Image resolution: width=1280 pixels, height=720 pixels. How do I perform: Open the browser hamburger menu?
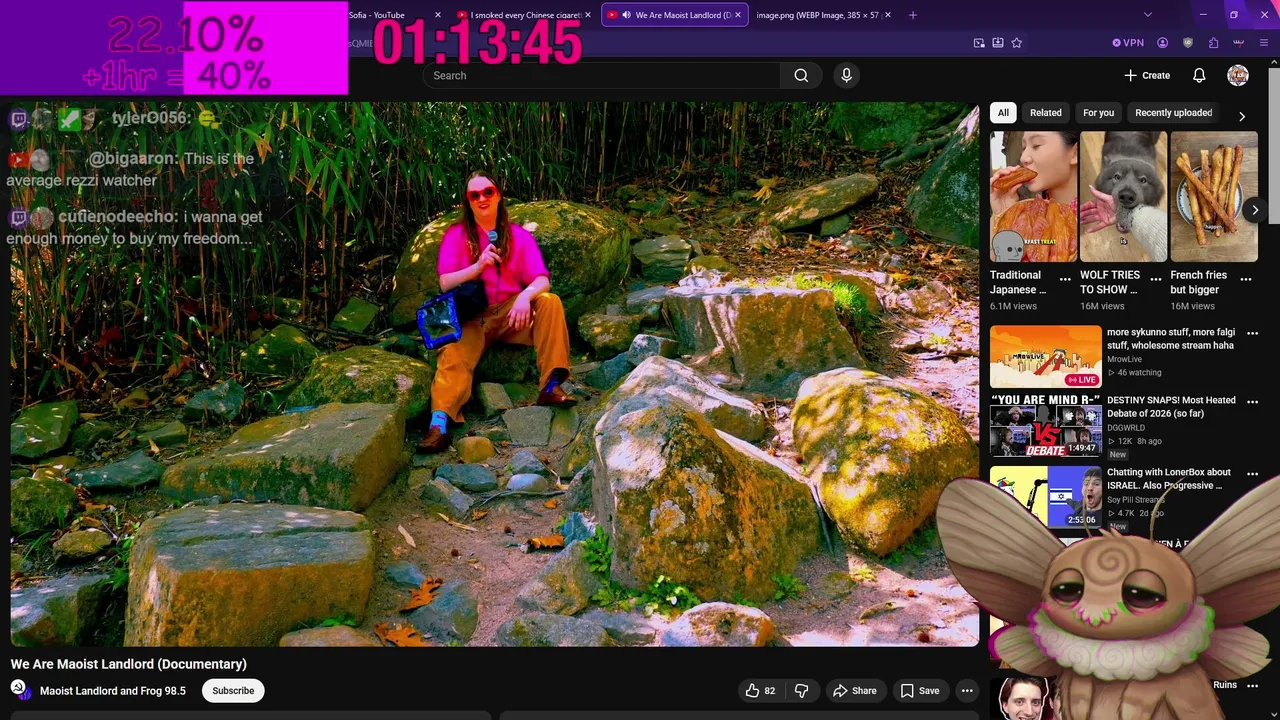(x=1264, y=43)
